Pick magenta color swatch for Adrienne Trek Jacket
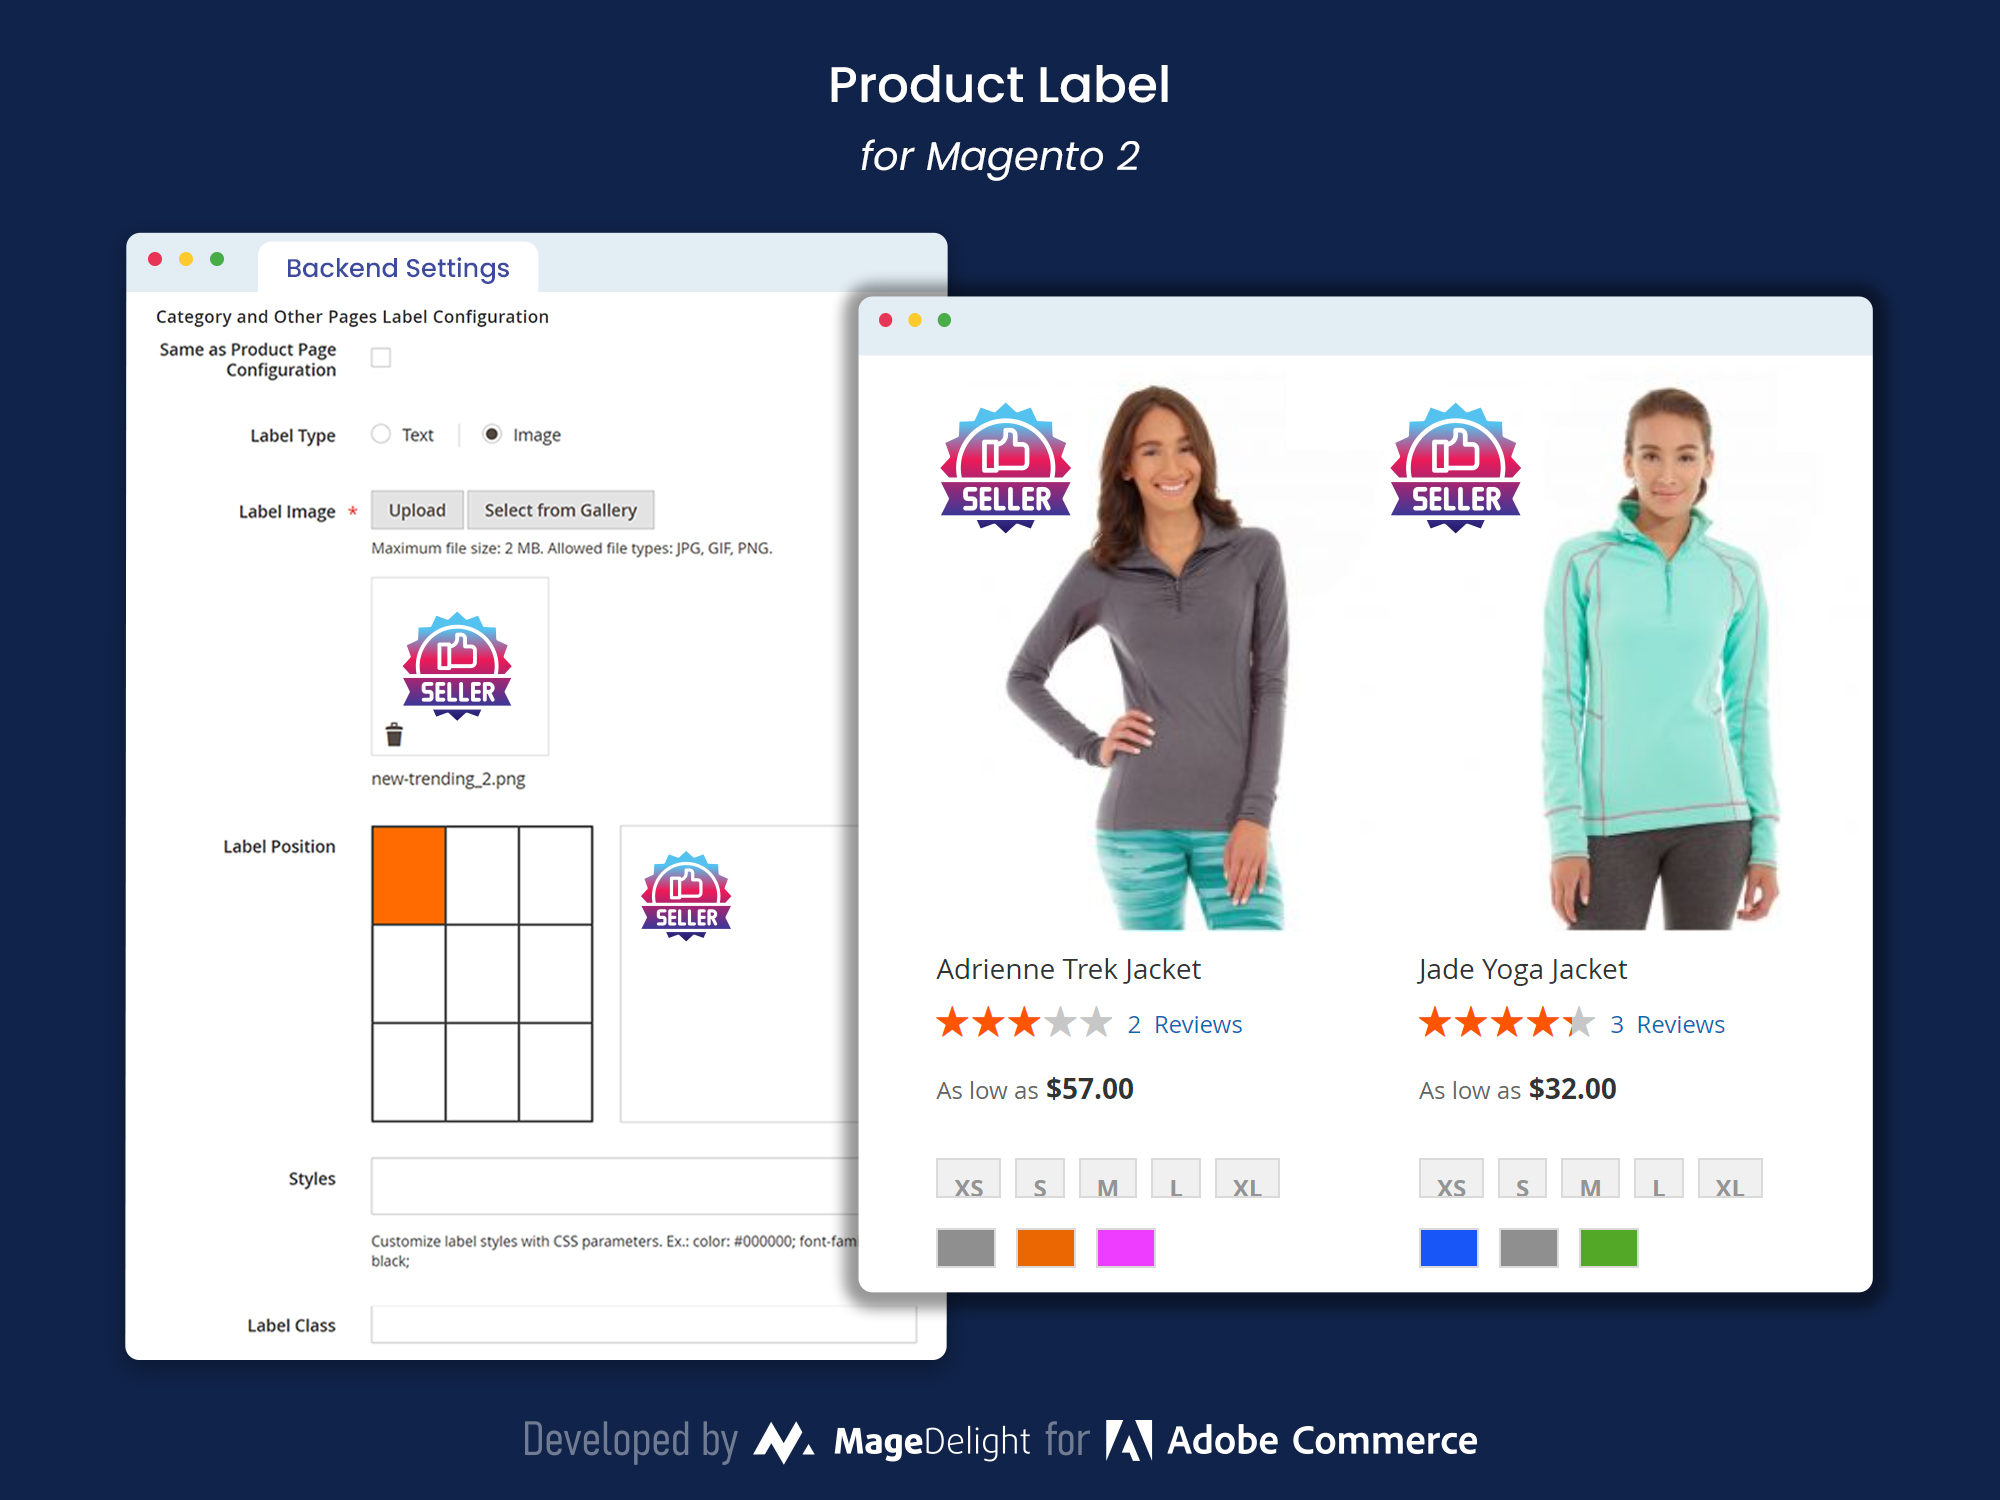Viewport: 2000px width, 1500px height. click(1126, 1248)
